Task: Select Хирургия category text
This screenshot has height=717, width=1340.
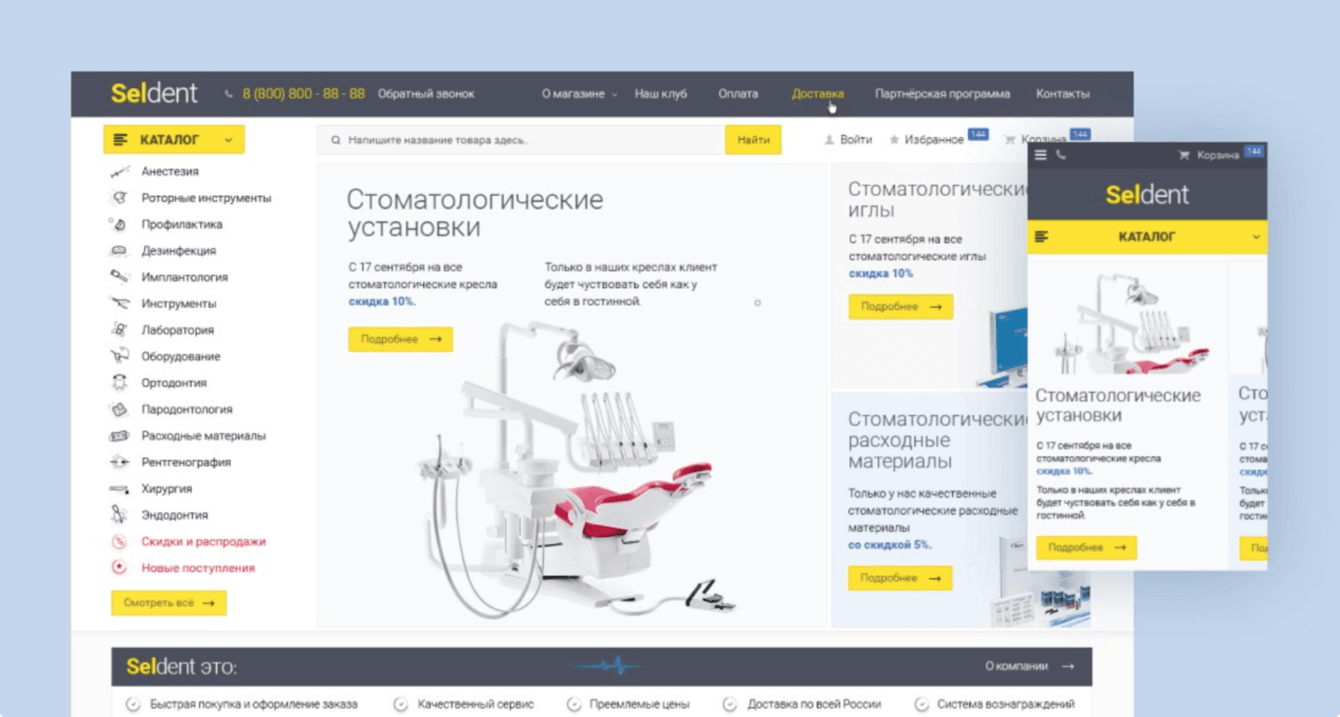Action: [167, 489]
